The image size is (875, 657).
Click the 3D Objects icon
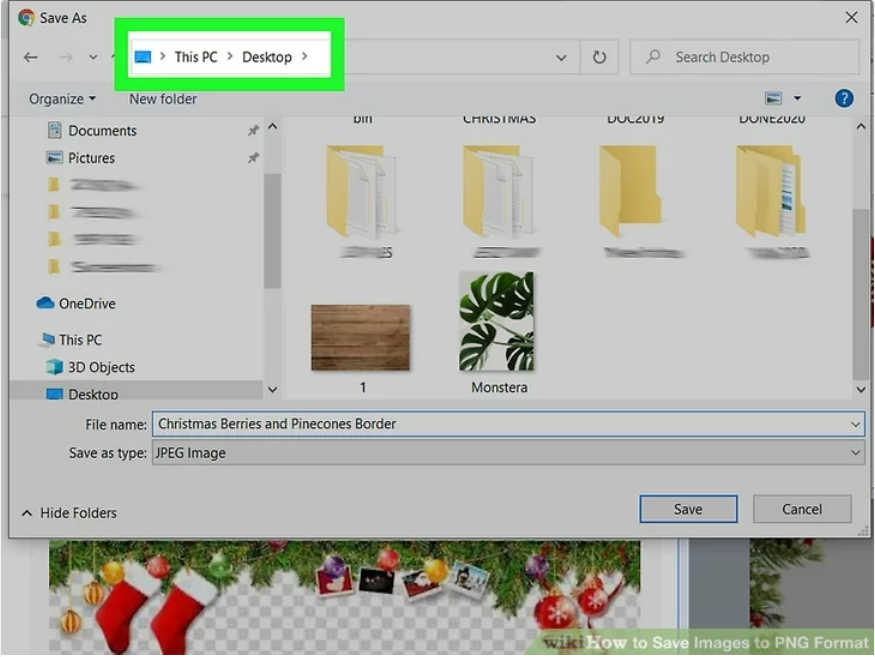54,367
